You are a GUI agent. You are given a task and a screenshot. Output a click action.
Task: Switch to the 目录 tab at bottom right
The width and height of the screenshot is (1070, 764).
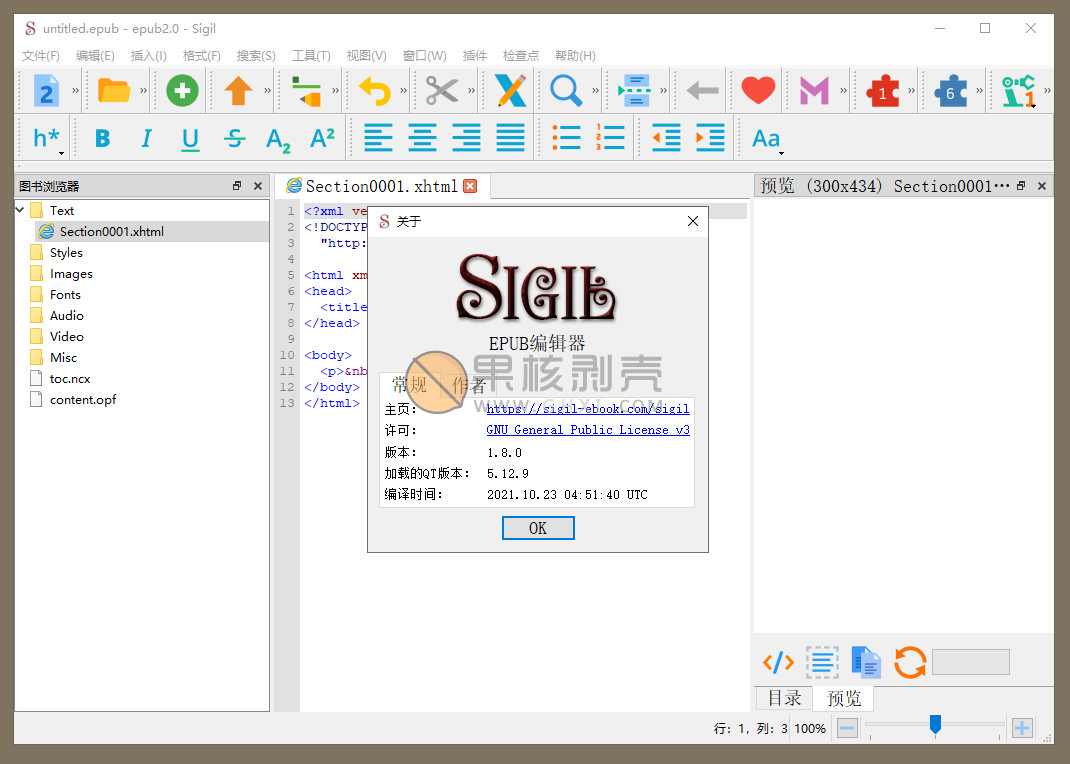coord(785,698)
